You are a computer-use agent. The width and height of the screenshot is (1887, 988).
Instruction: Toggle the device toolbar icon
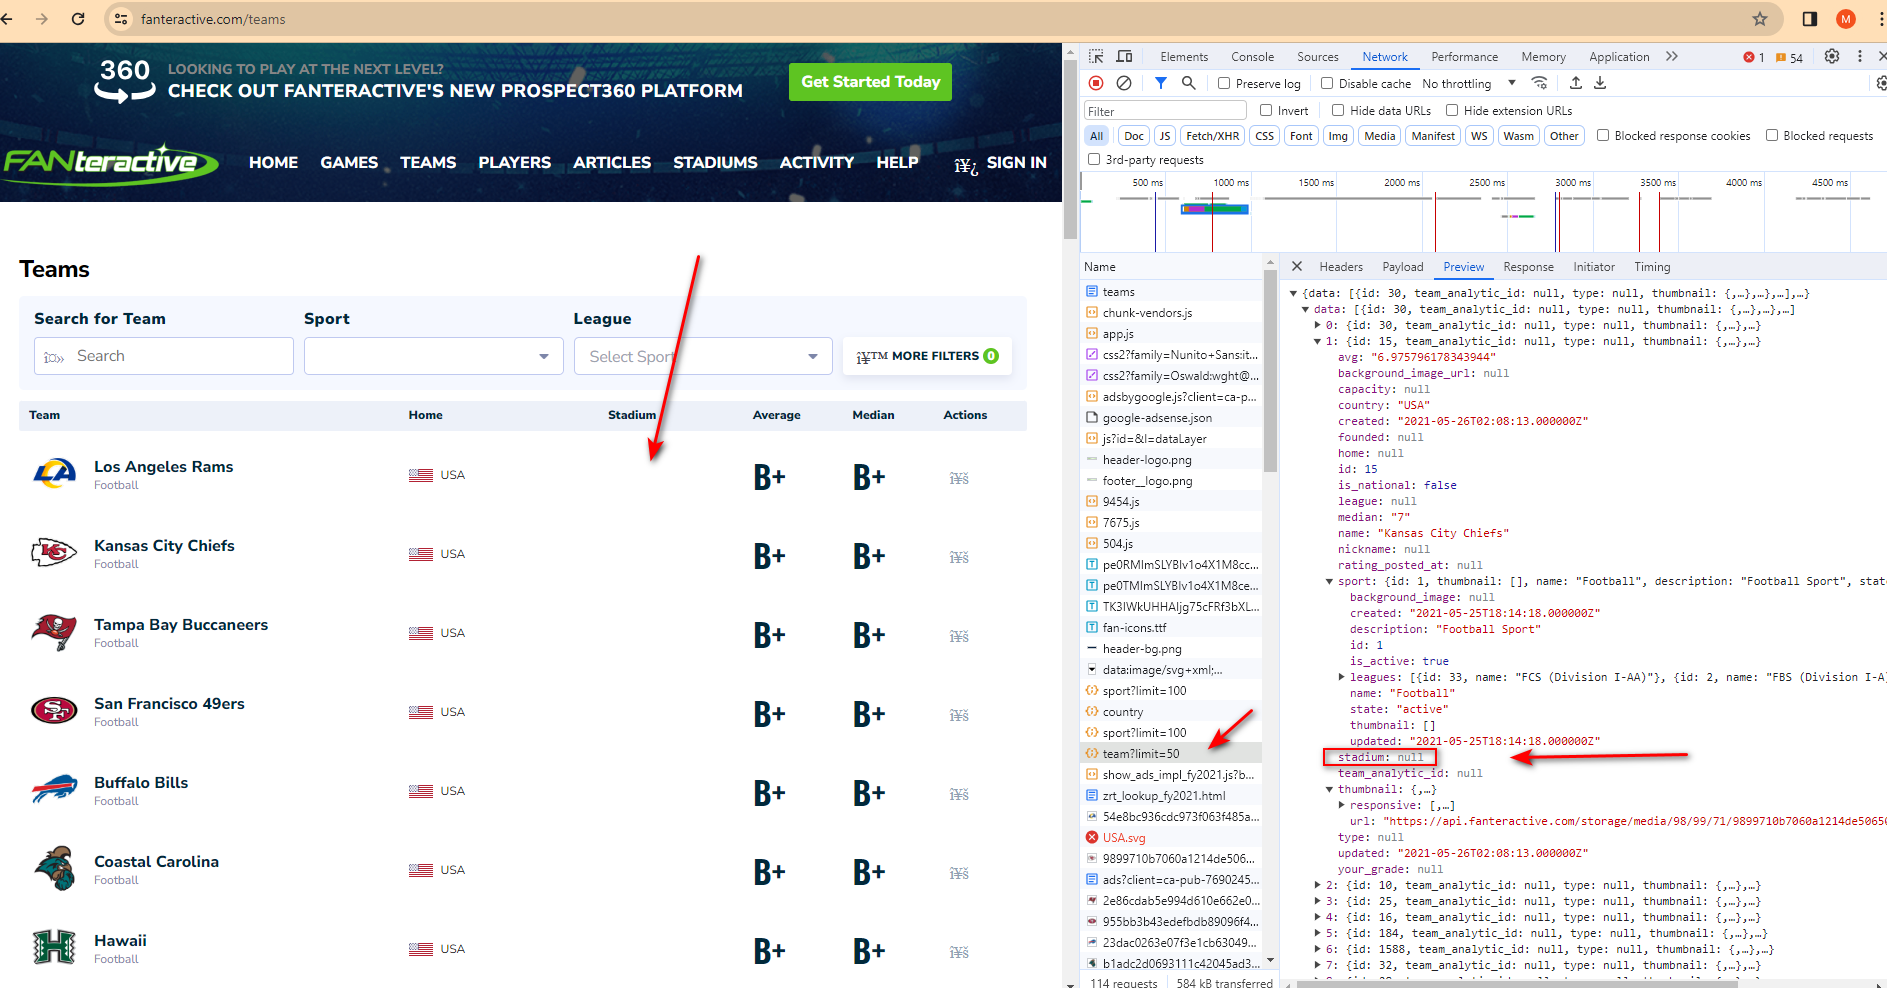[1125, 56]
